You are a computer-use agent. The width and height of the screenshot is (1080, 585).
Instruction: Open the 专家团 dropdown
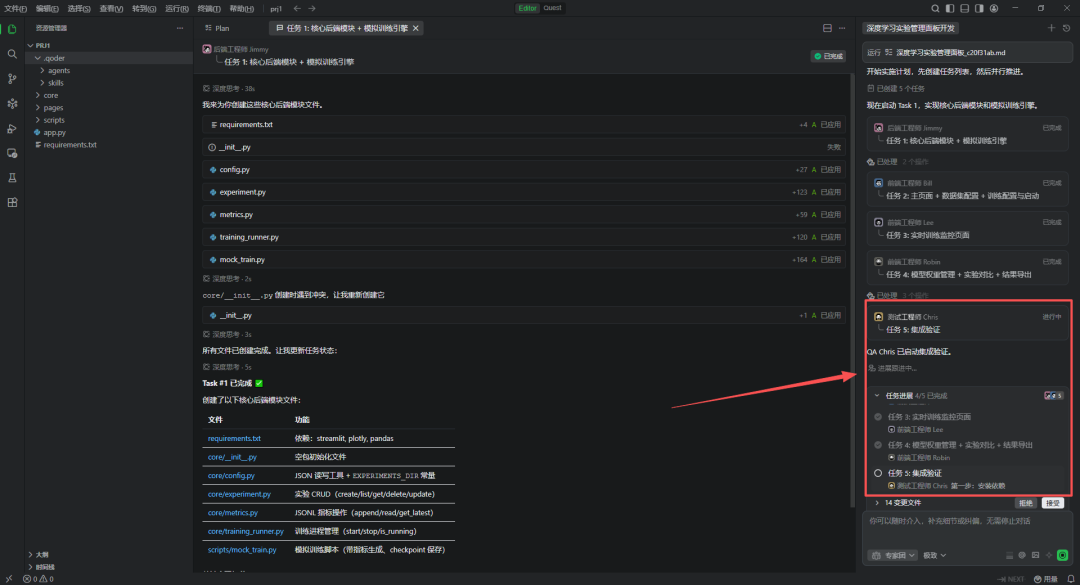893,555
